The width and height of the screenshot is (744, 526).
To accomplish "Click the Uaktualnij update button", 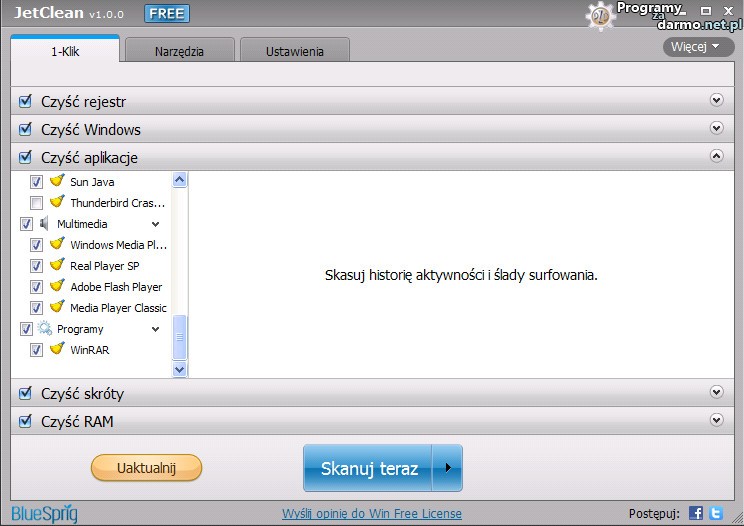I will pos(146,468).
